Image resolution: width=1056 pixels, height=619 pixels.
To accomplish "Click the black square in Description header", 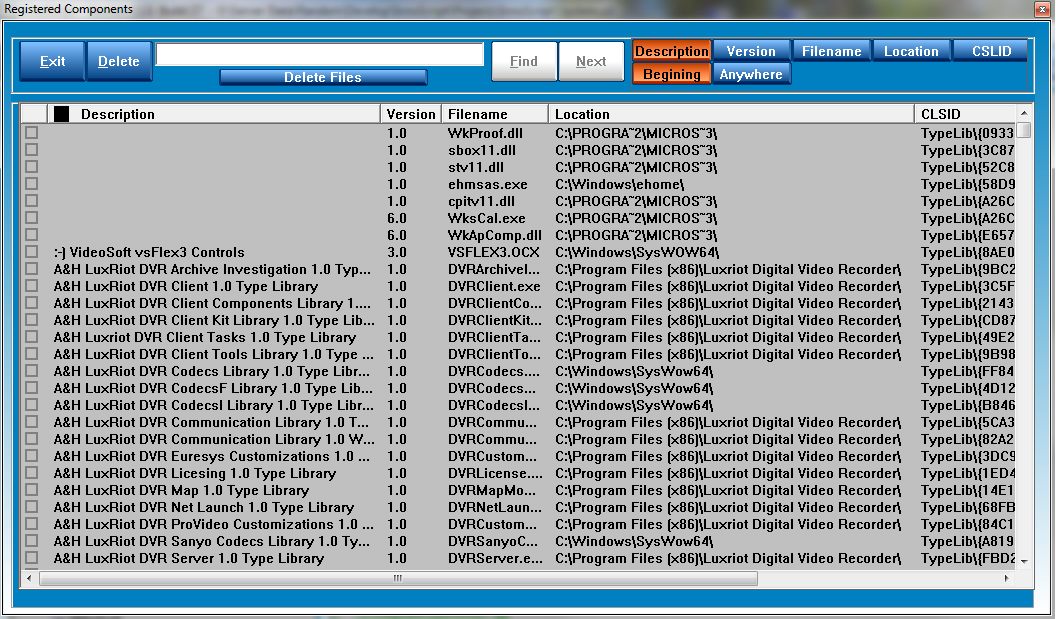I will 62,114.
